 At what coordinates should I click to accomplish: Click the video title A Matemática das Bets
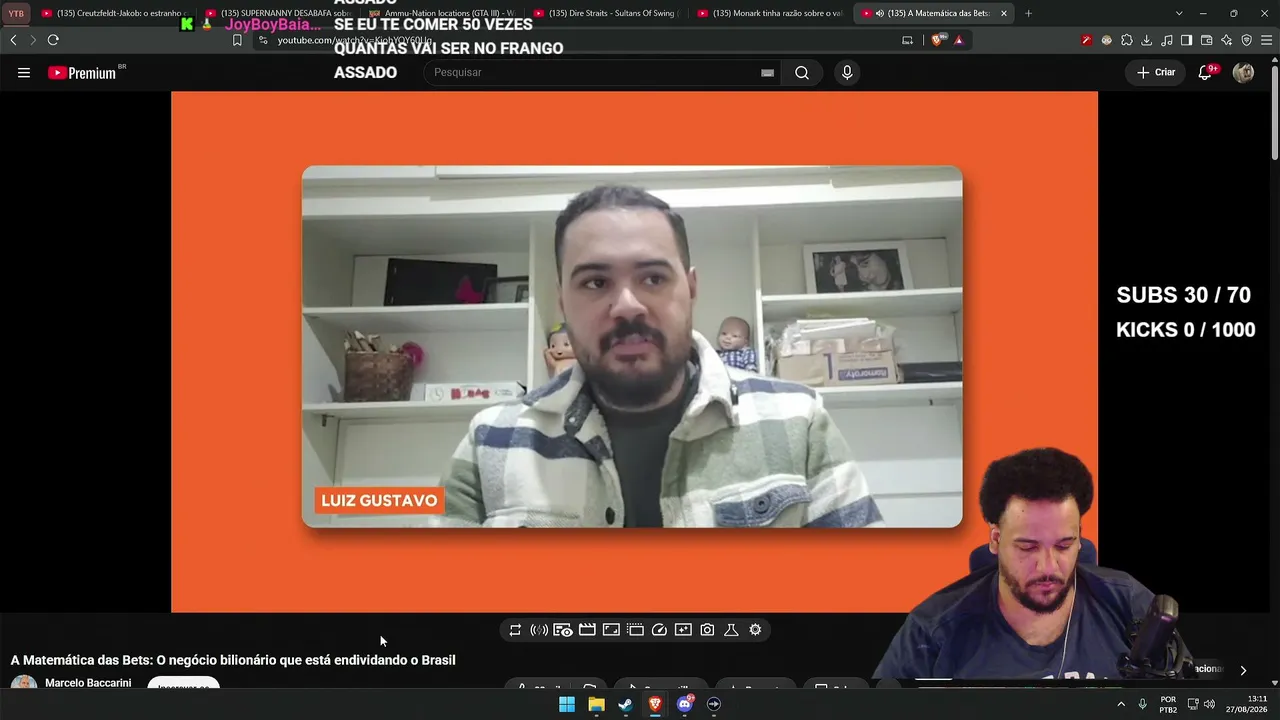pos(233,660)
